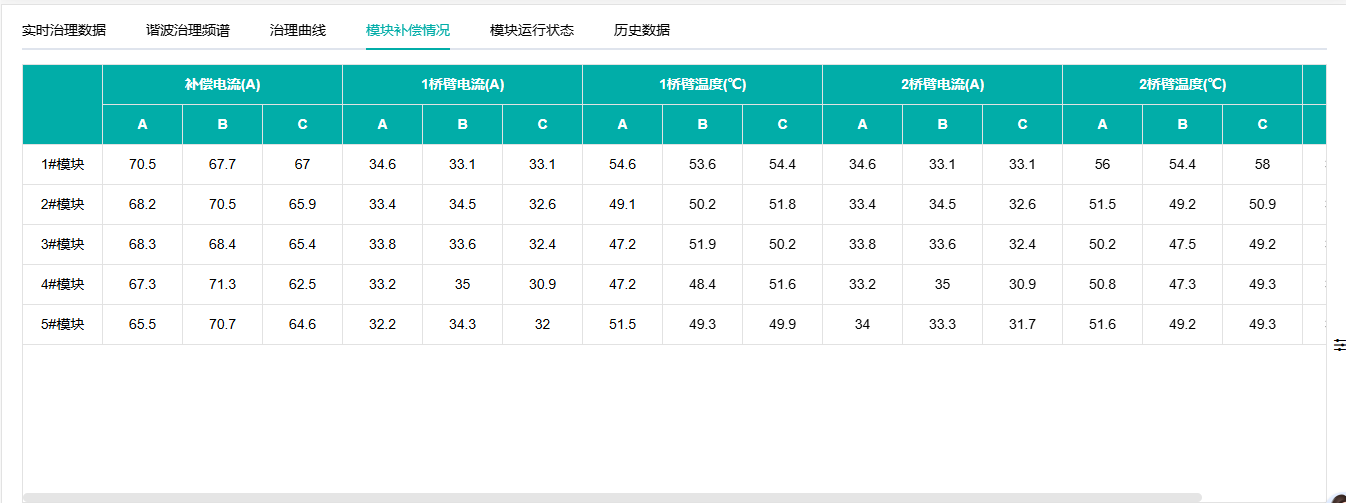The height and width of the screenshot is (503, 1346).
Task: View the 历史数据 tab
Action: (x=642, y=30)
